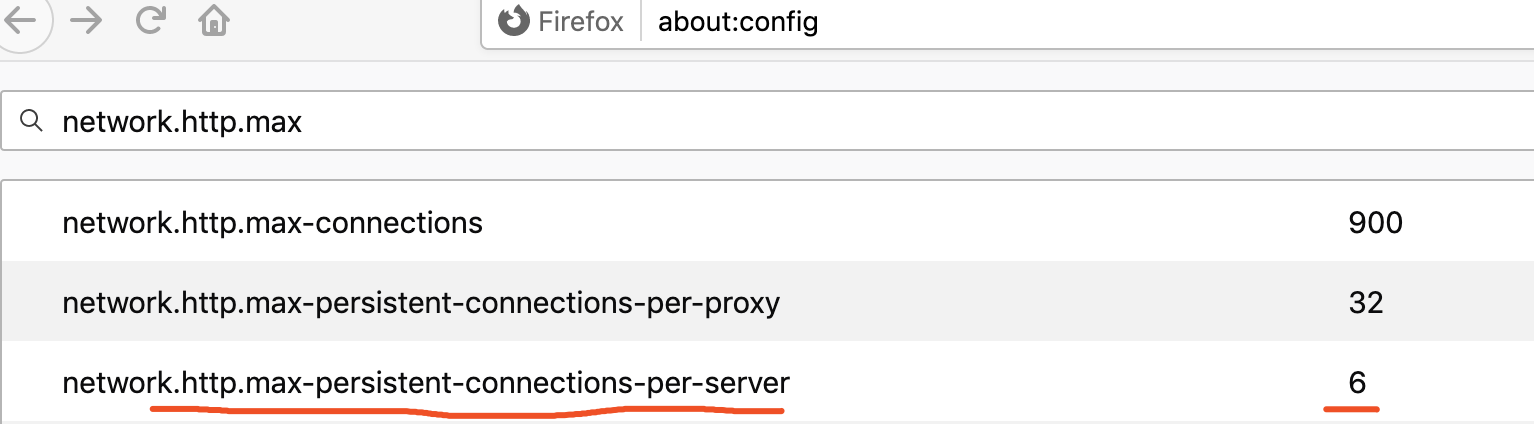
Task: Select max-persistent-connections-per-proxy preference name
Action: pyautogui.click(x=420, y=302)
